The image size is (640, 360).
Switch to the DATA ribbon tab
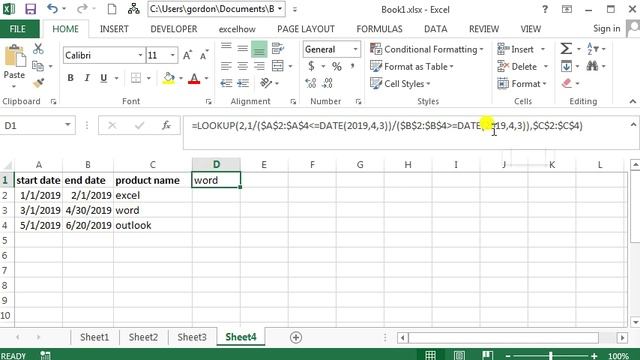pos(436,29)
